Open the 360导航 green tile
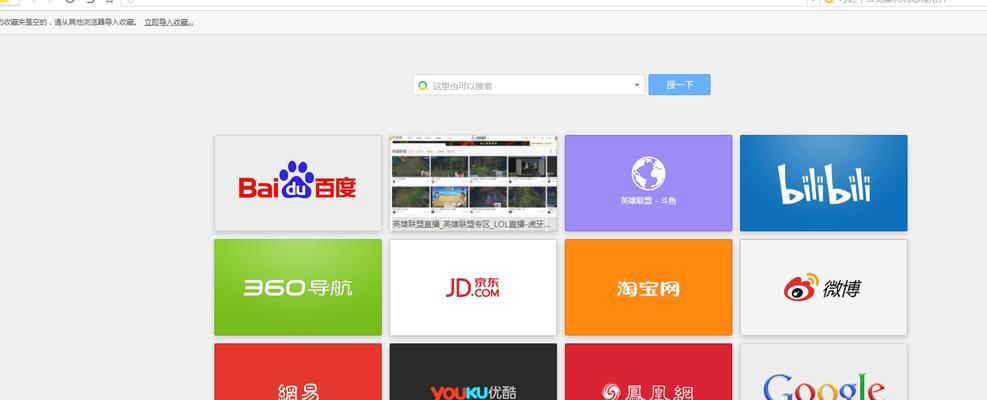 [x=298, y=287]
